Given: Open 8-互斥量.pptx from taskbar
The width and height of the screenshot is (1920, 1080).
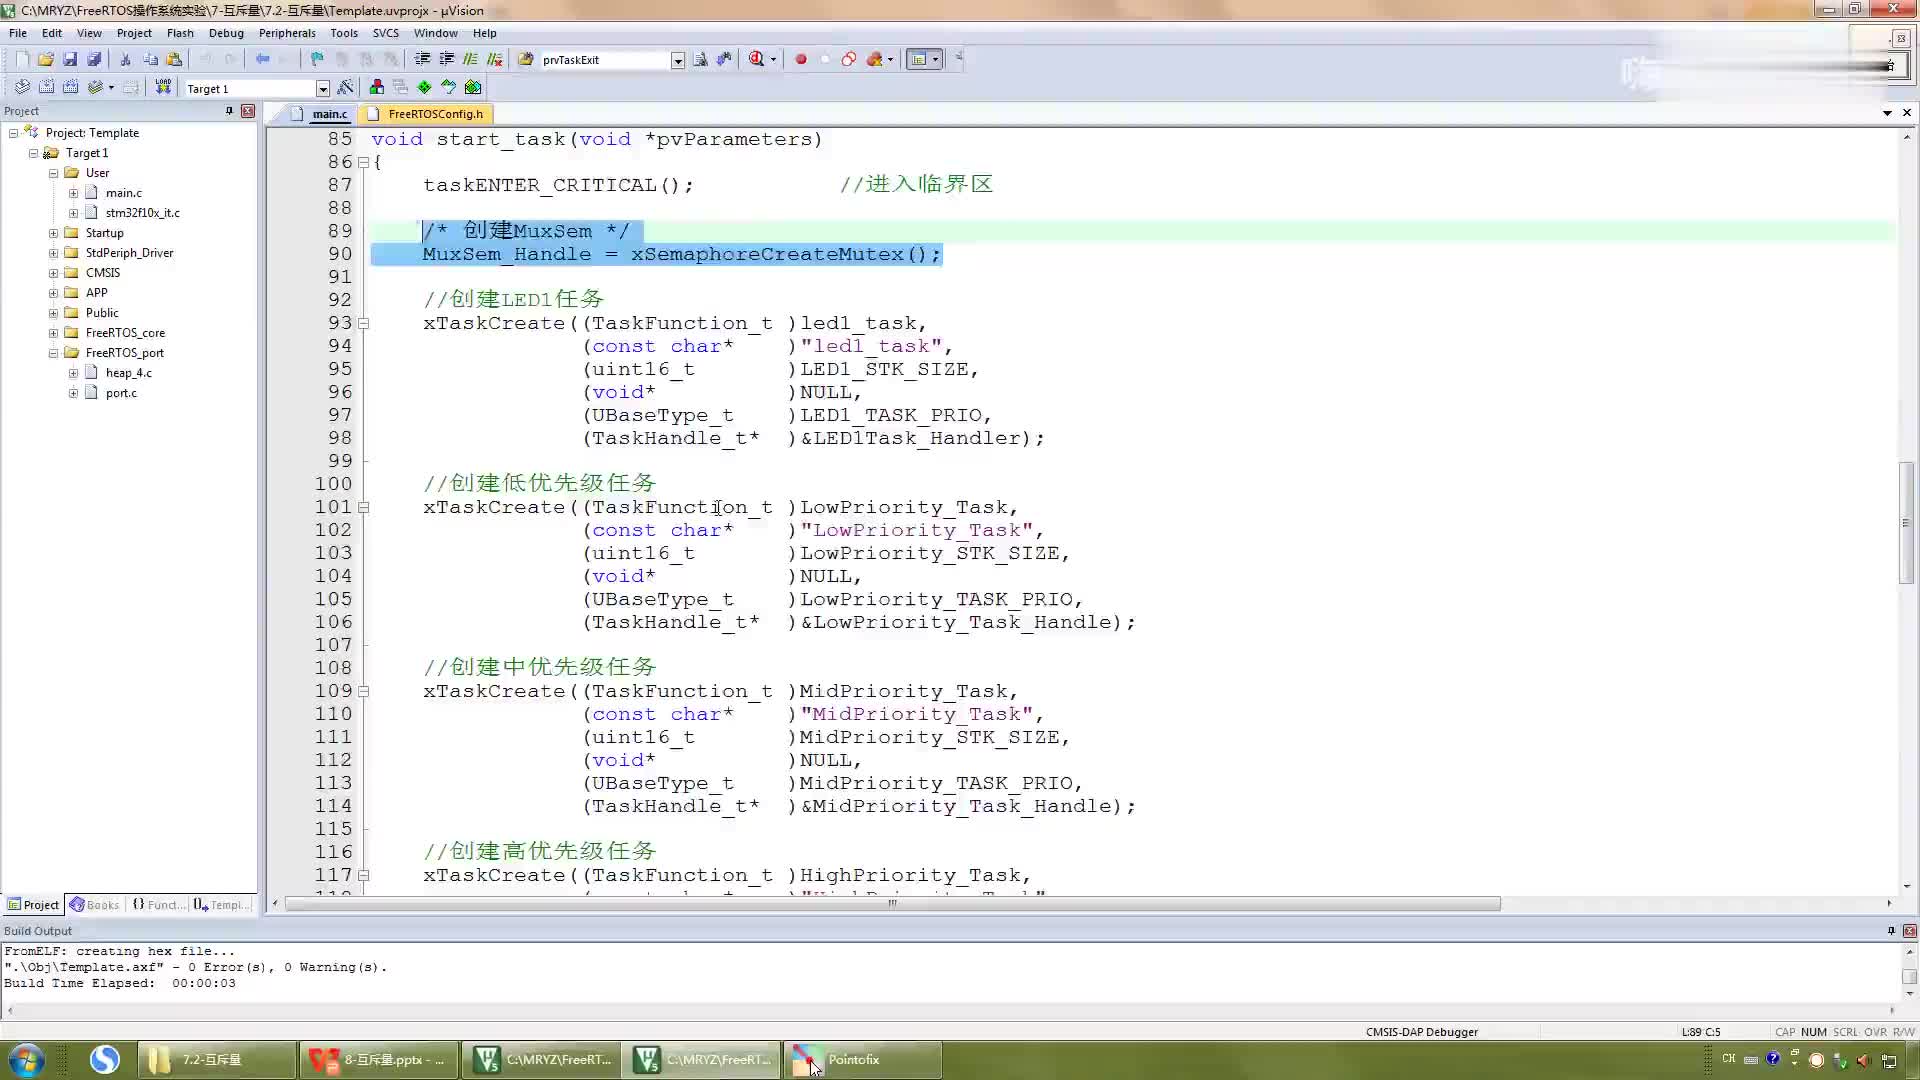Looking at the screenshot, I should coord(379,1060).
